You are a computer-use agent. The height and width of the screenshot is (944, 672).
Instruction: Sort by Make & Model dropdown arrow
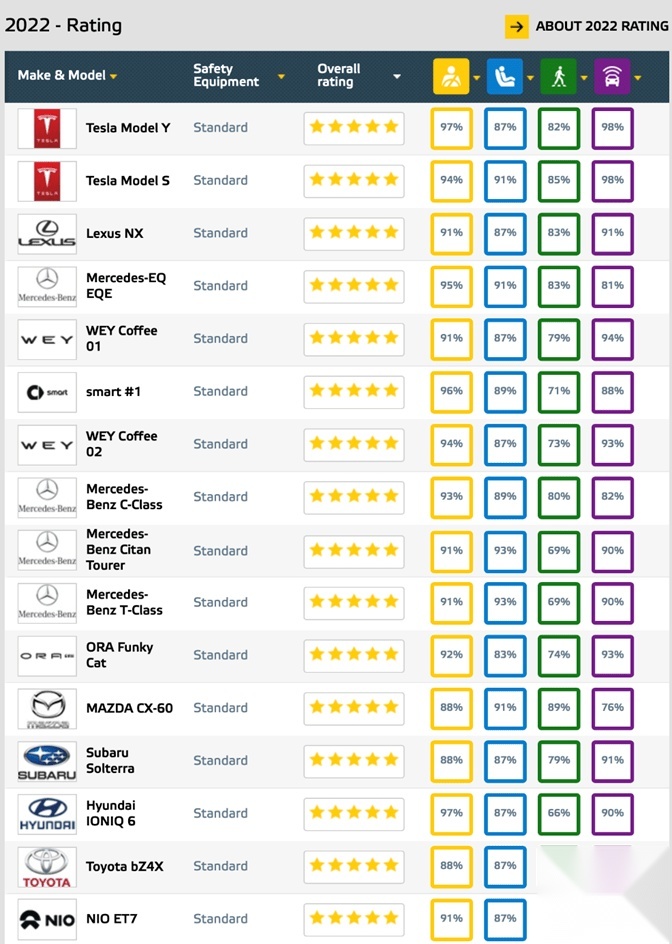pyautogui.click(x=113, y=76)
